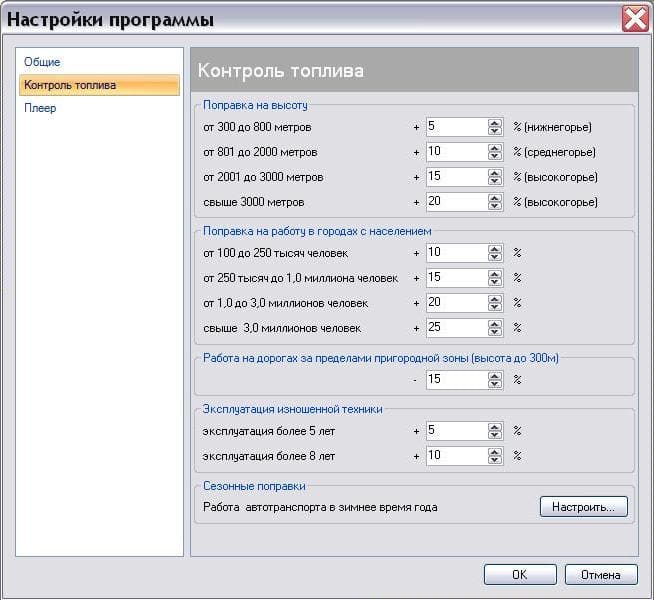This screenshot has width=654, height=600.
Task: Decrease value for "свыше 3000 метров"
Action: click(494, 206)
